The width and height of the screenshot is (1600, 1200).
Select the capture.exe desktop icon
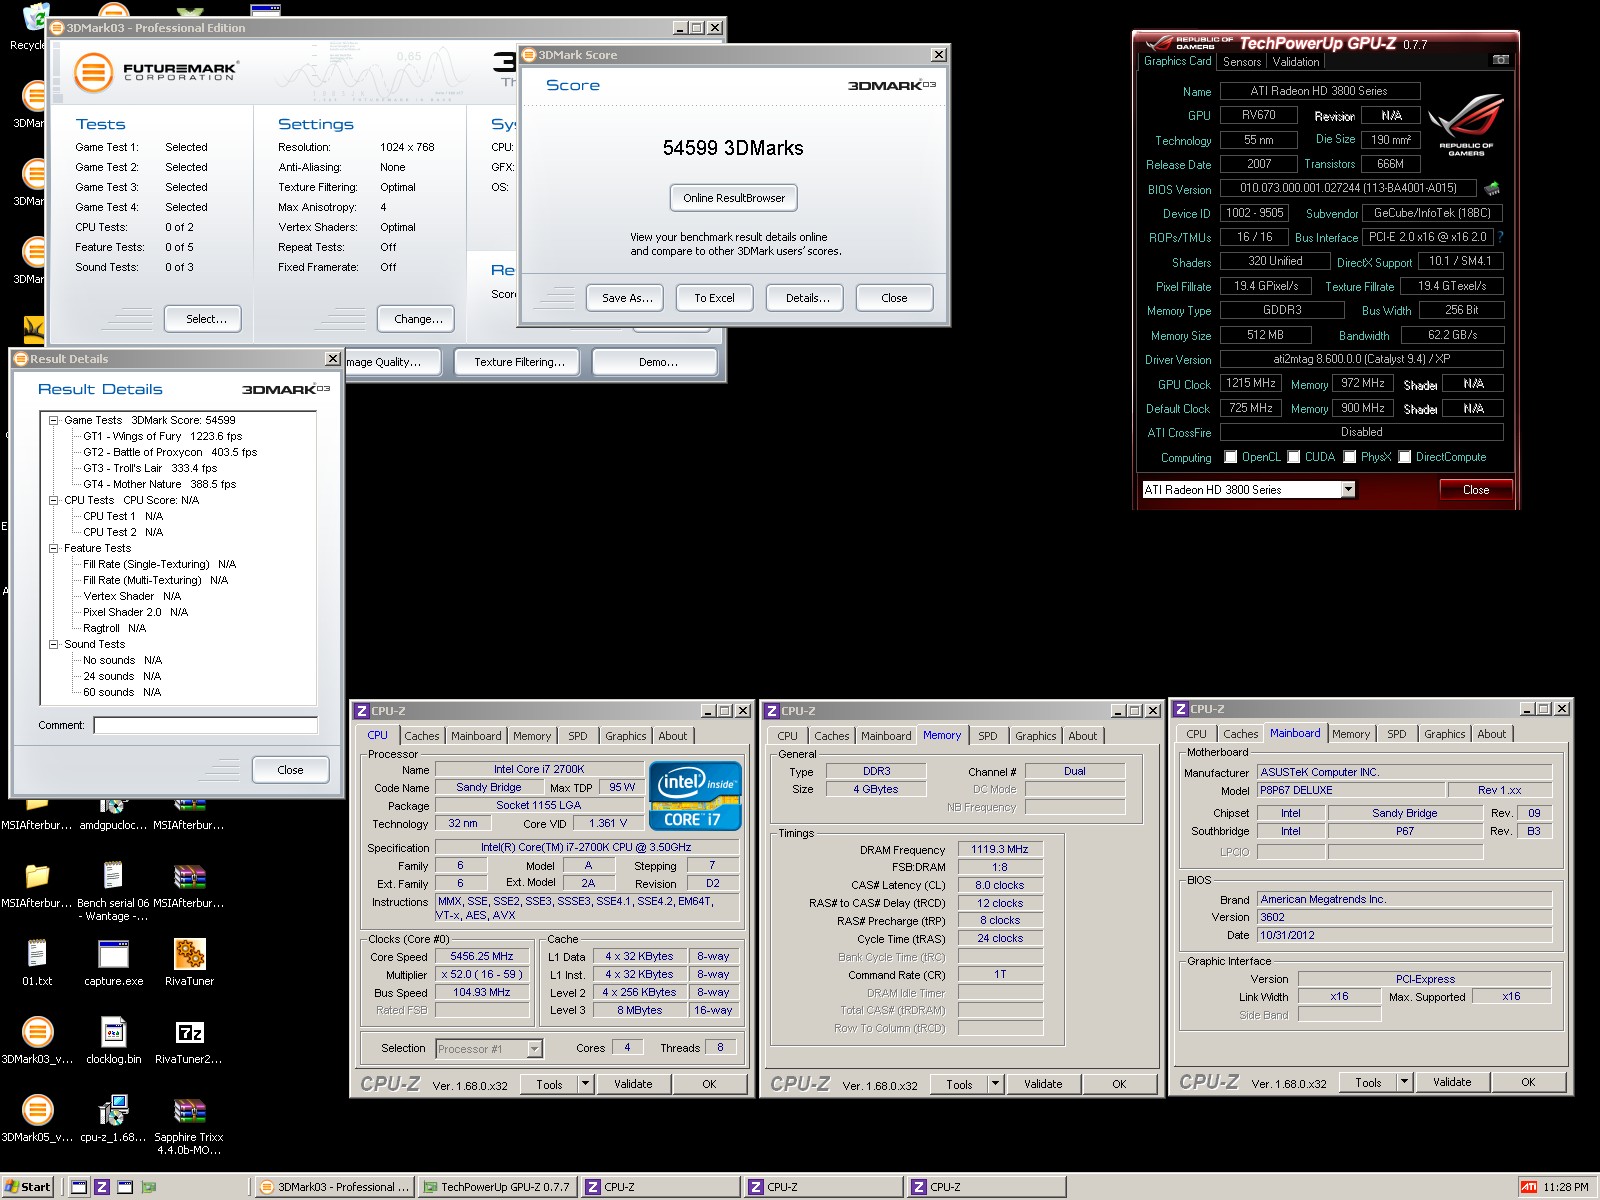click(x=114, y=955)
